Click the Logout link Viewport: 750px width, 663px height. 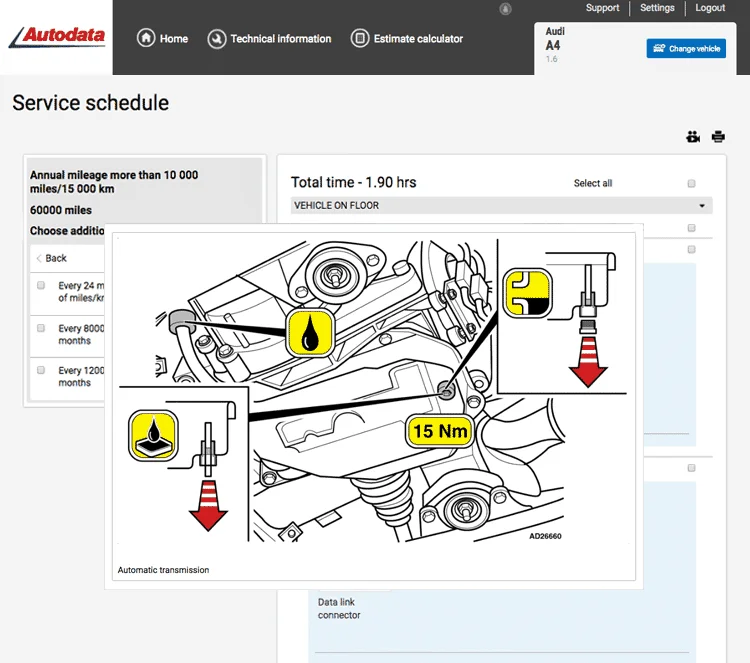(x=710, y=8)
